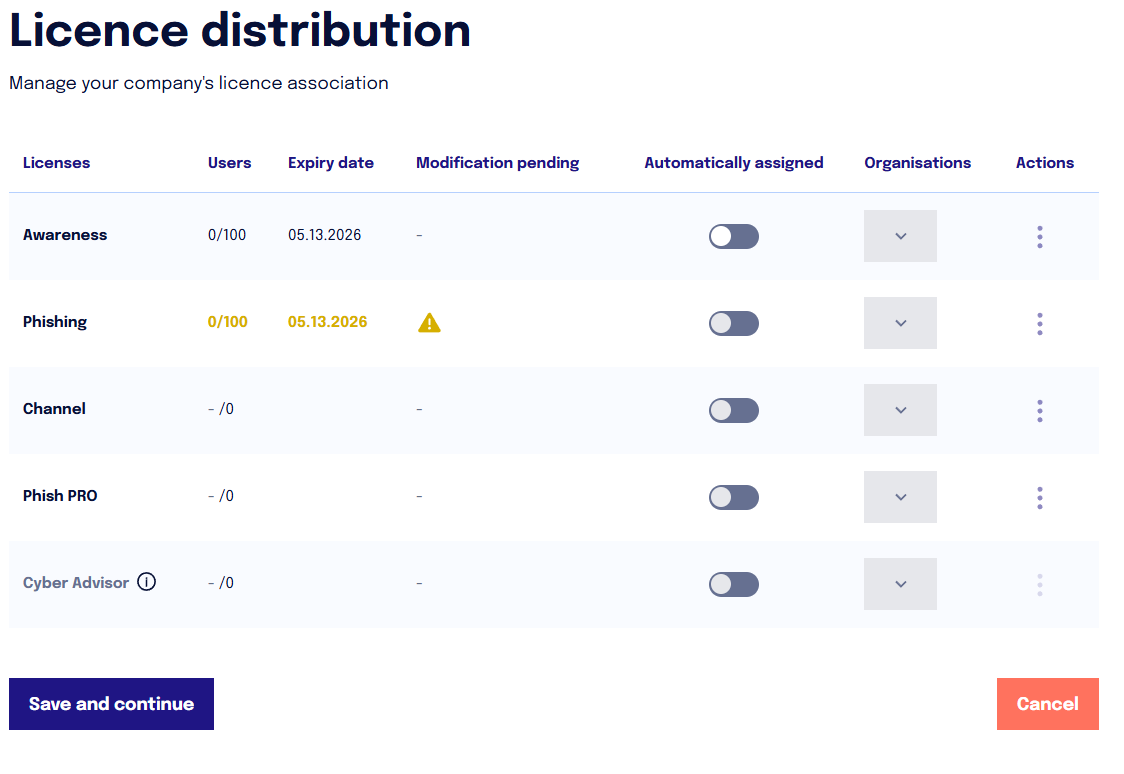Click the Cyber Advisor three-dot actions icon
Image resolution: width=1124 pixels, height=774 pixels.
point(1039,585)
